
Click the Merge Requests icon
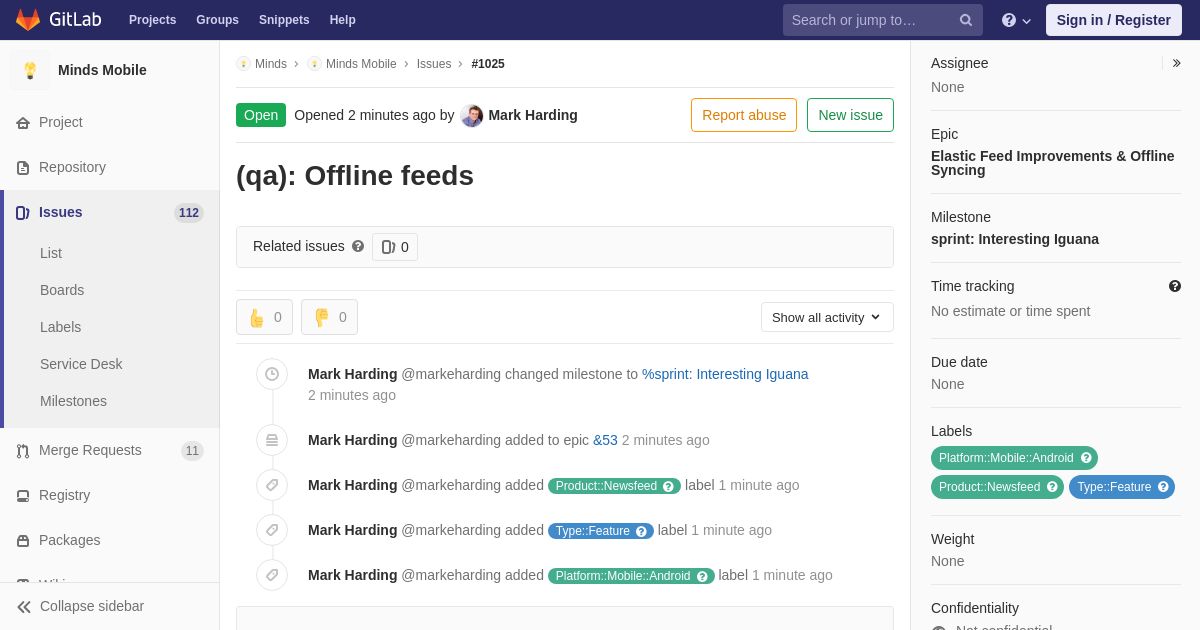23,451
